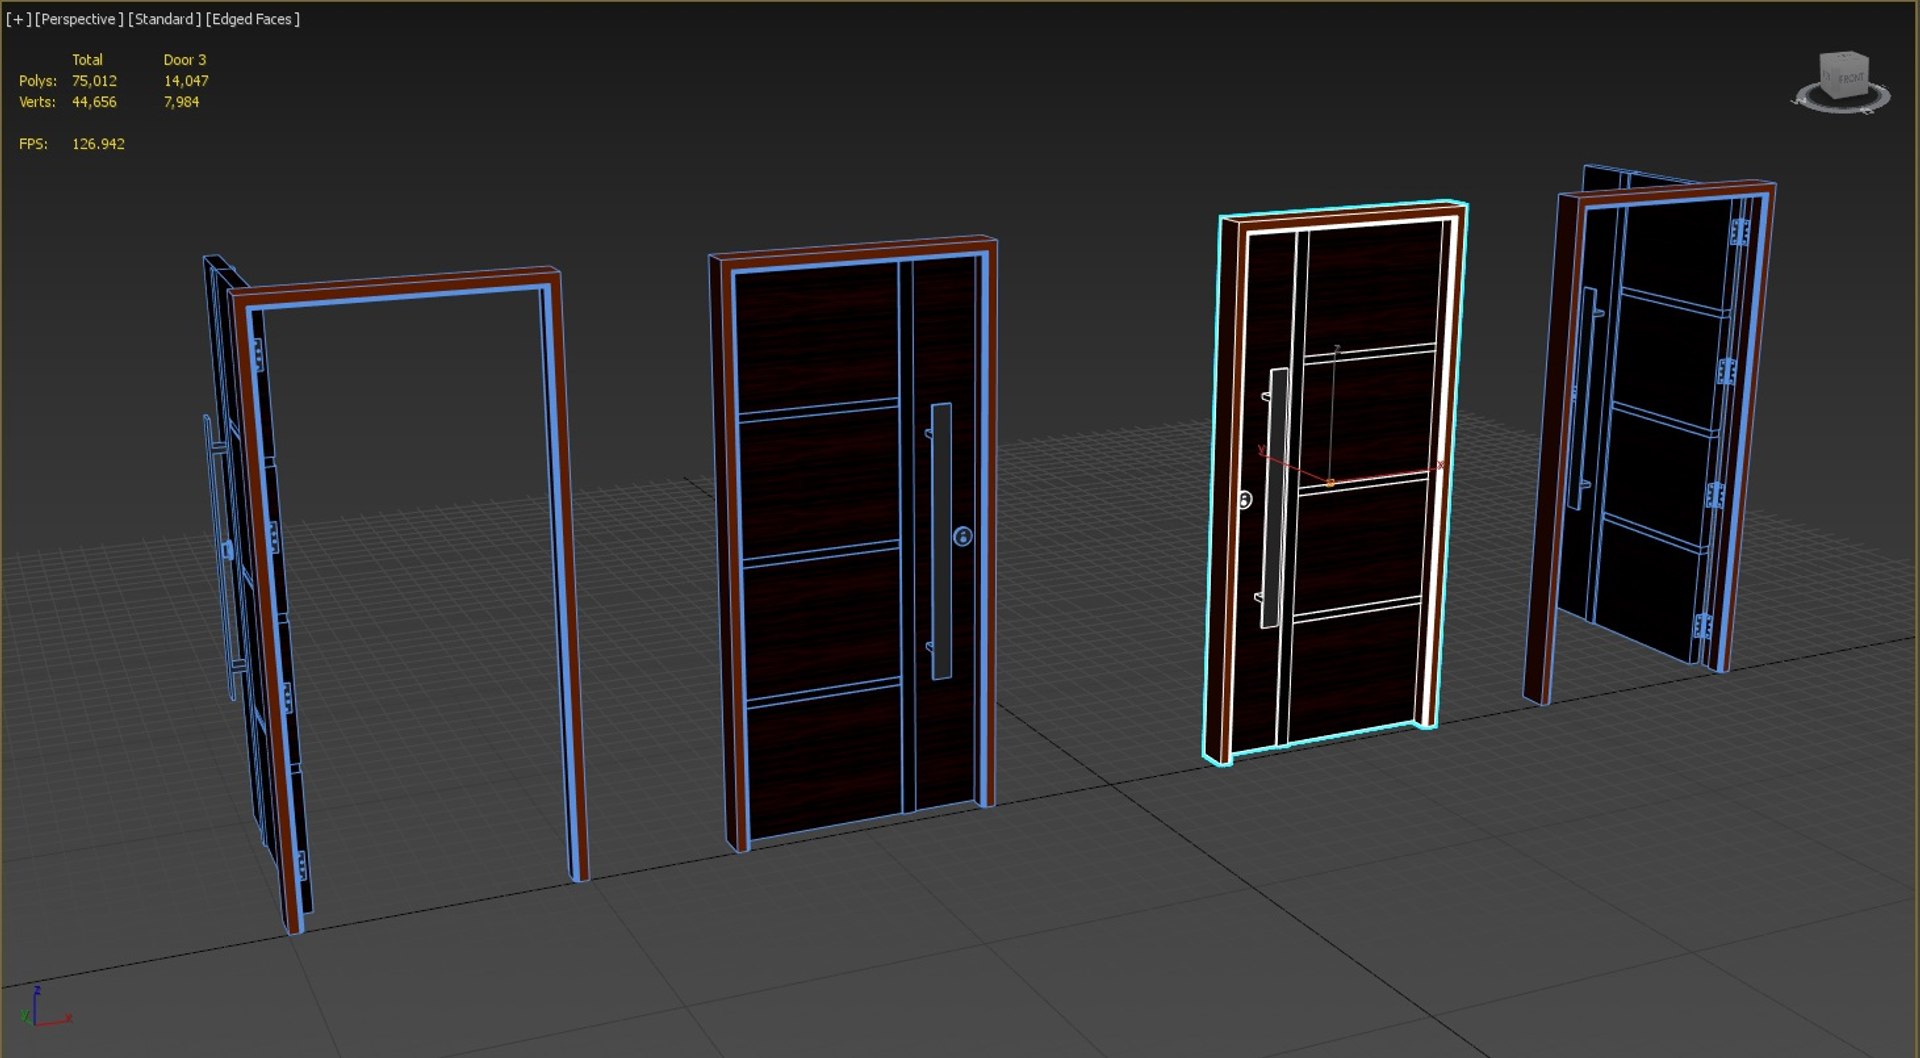Image resolution: width=1920 pixels, height=1058 pixels.
Task: Open the [+] viewport general menu
Action: click(18, 19)
